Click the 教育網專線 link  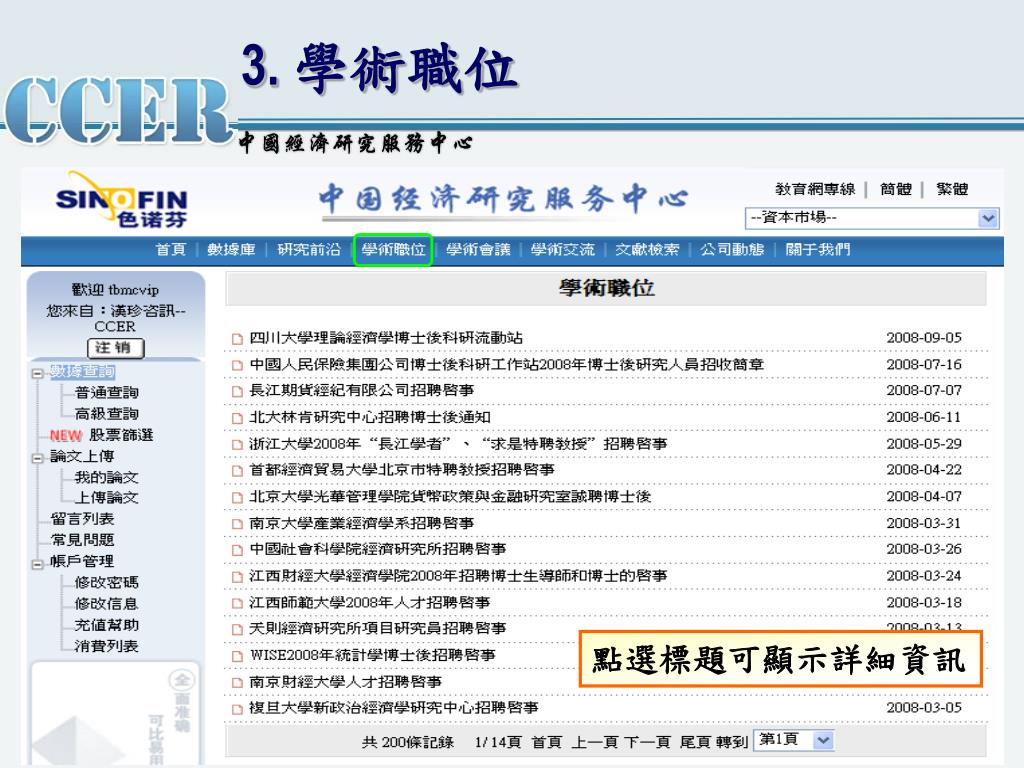[x=815, y=189]
